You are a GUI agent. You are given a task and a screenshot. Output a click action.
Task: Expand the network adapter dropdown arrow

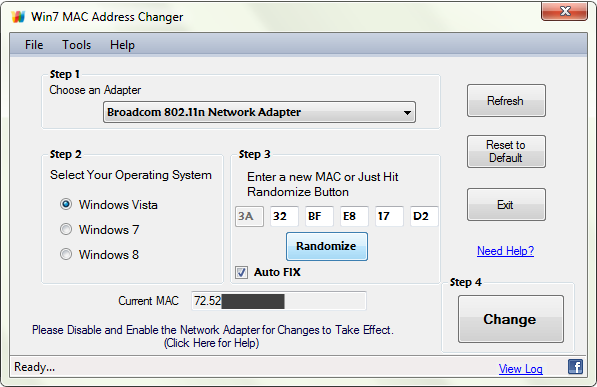(x=407, y=113)
